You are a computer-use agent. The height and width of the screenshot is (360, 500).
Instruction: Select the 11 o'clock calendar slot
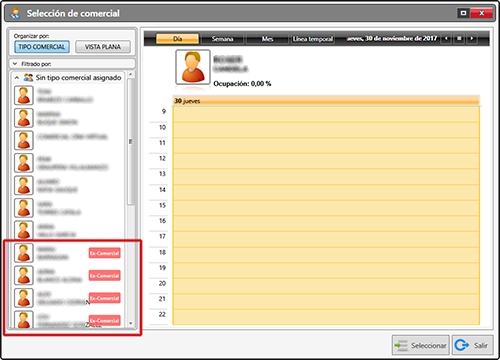(x=326, y=146)
